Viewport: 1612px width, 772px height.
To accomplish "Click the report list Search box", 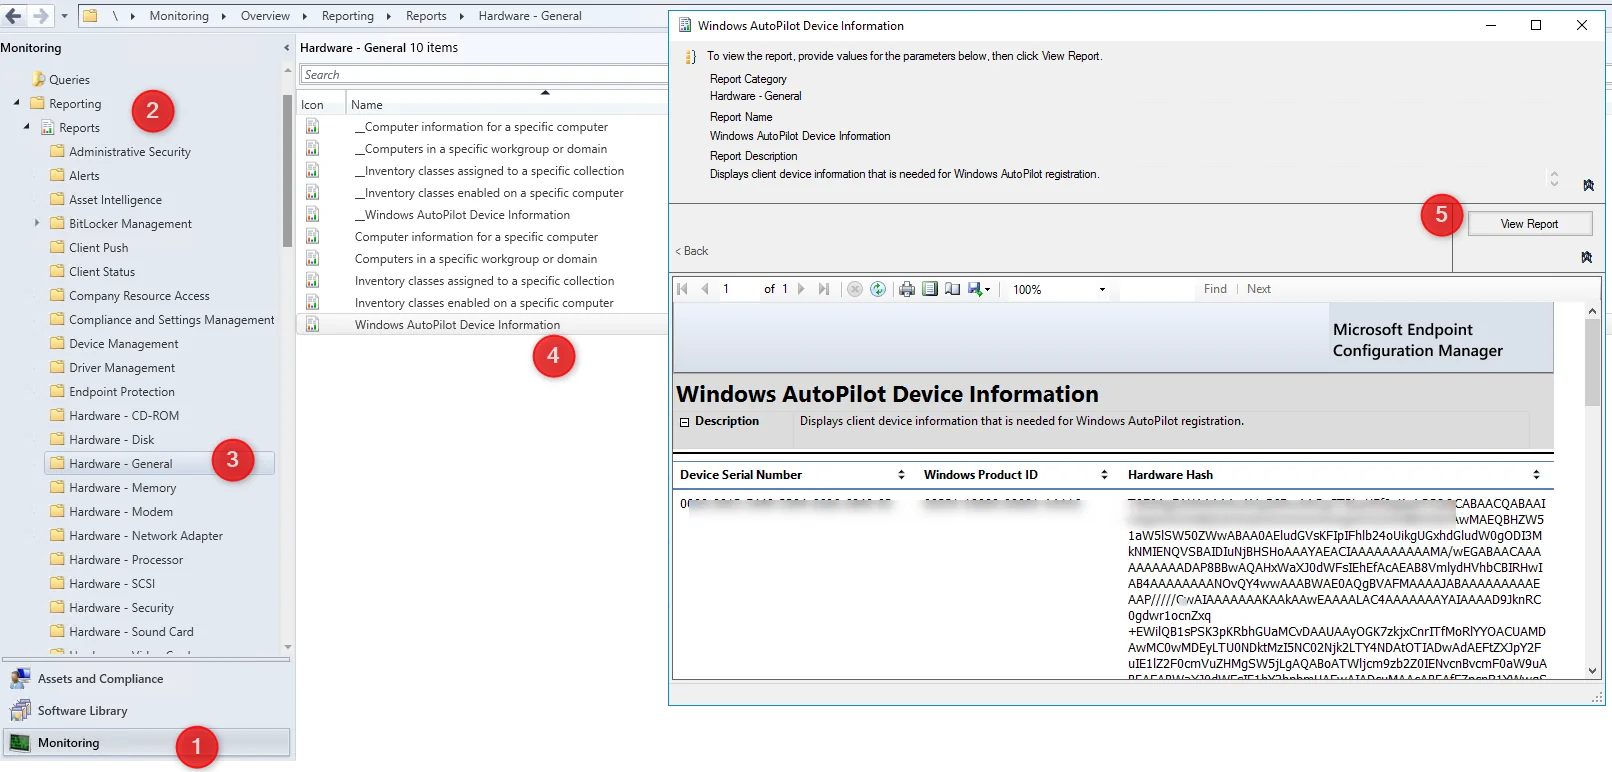I will (484, 75).
